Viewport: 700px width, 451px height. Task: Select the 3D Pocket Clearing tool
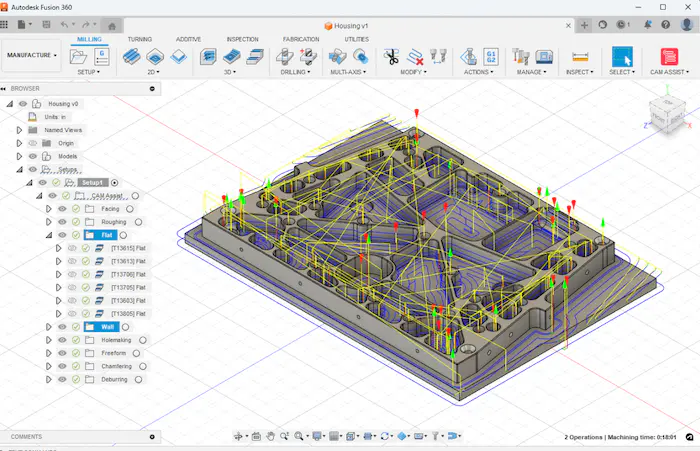point(232,57)
